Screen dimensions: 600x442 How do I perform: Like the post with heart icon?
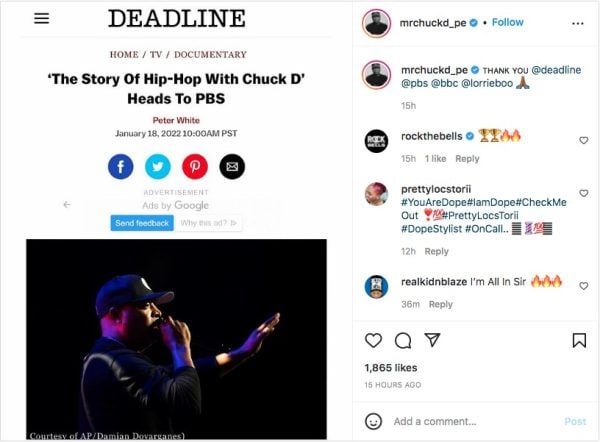373,340
